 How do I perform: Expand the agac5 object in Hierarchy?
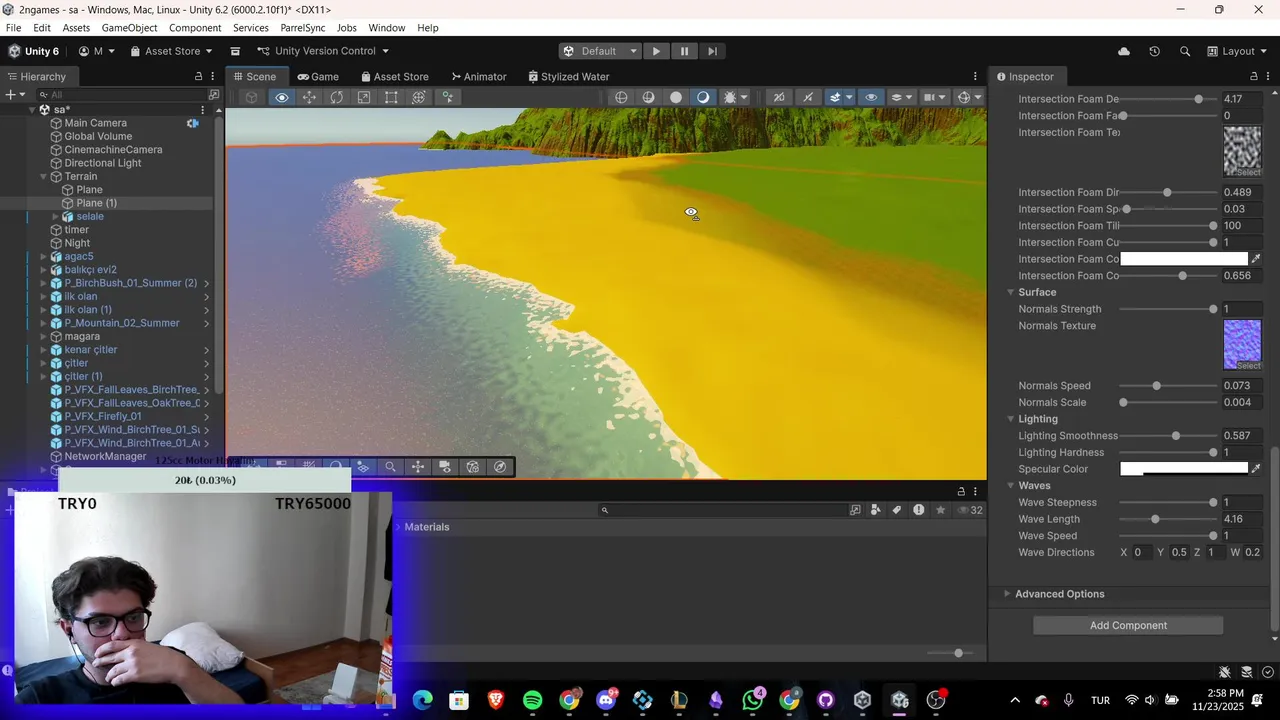[x=43, y=256]
